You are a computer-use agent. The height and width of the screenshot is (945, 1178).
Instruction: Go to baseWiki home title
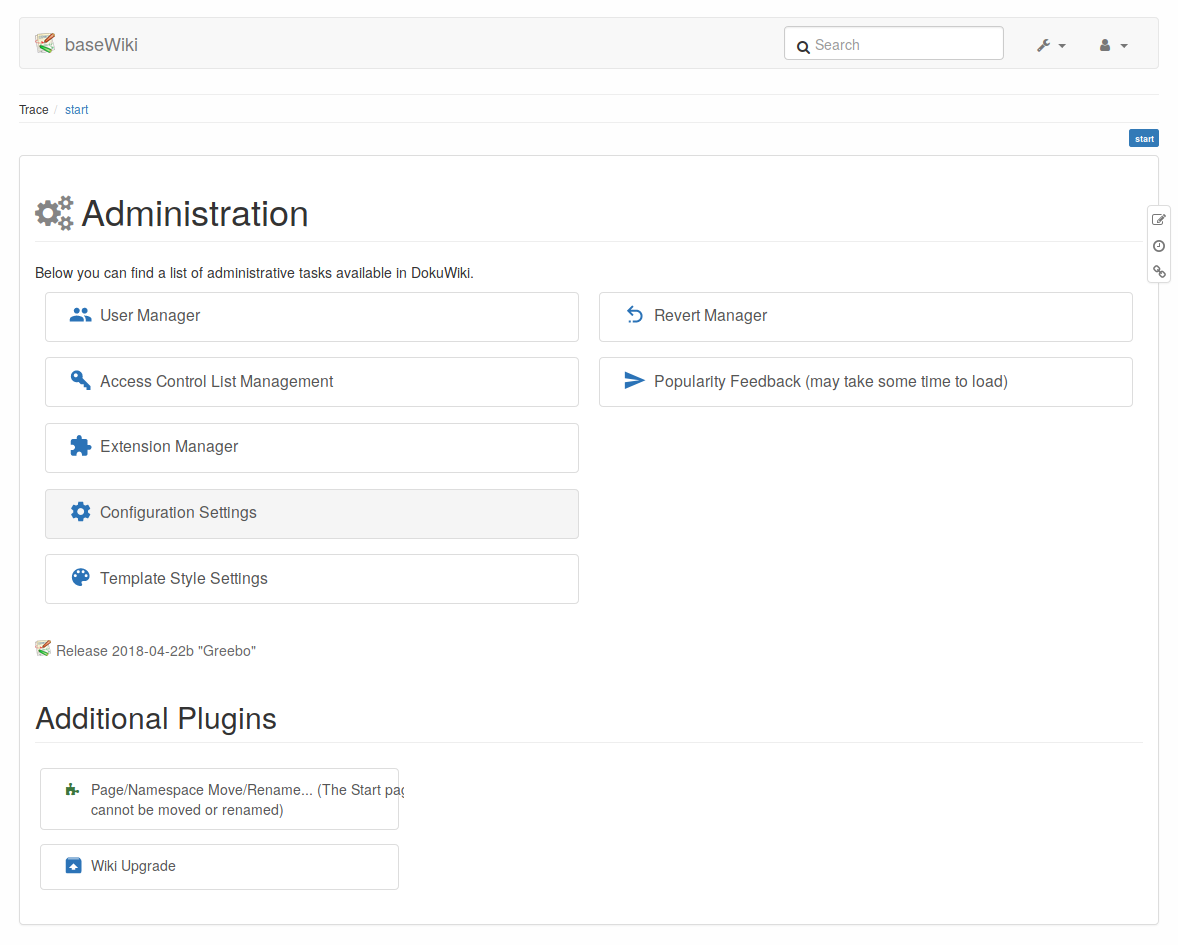point(101,44)
